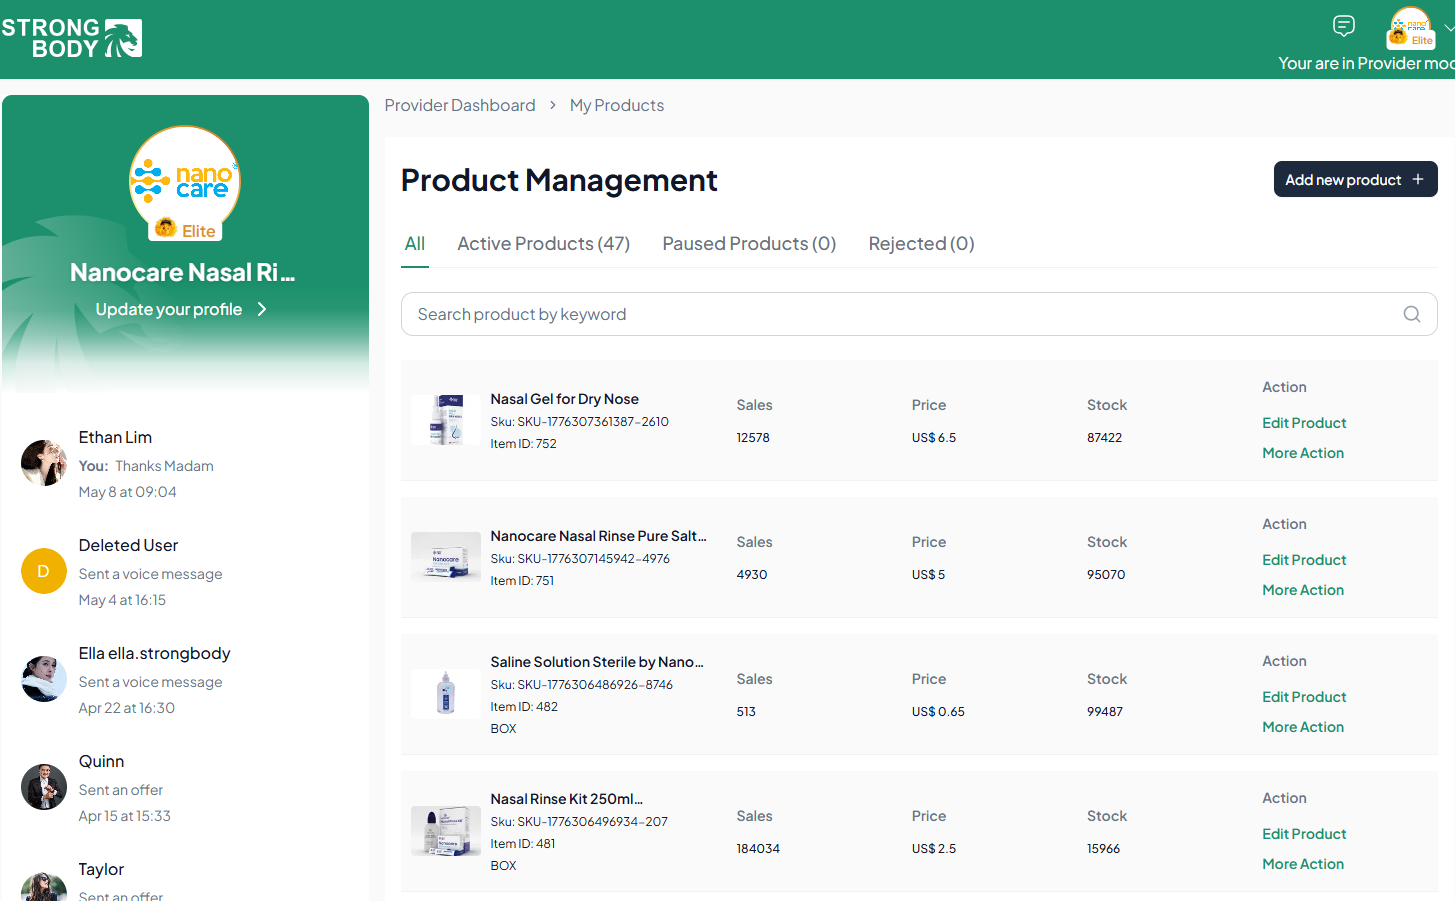Click the search magnifier icon
The image size is (1455, 901).
1411,314
